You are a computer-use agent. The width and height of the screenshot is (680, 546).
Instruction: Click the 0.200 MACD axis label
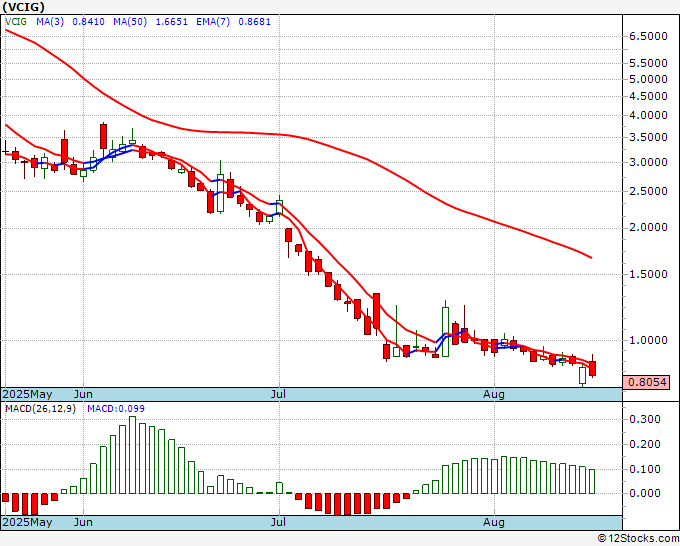coord(645,445)
